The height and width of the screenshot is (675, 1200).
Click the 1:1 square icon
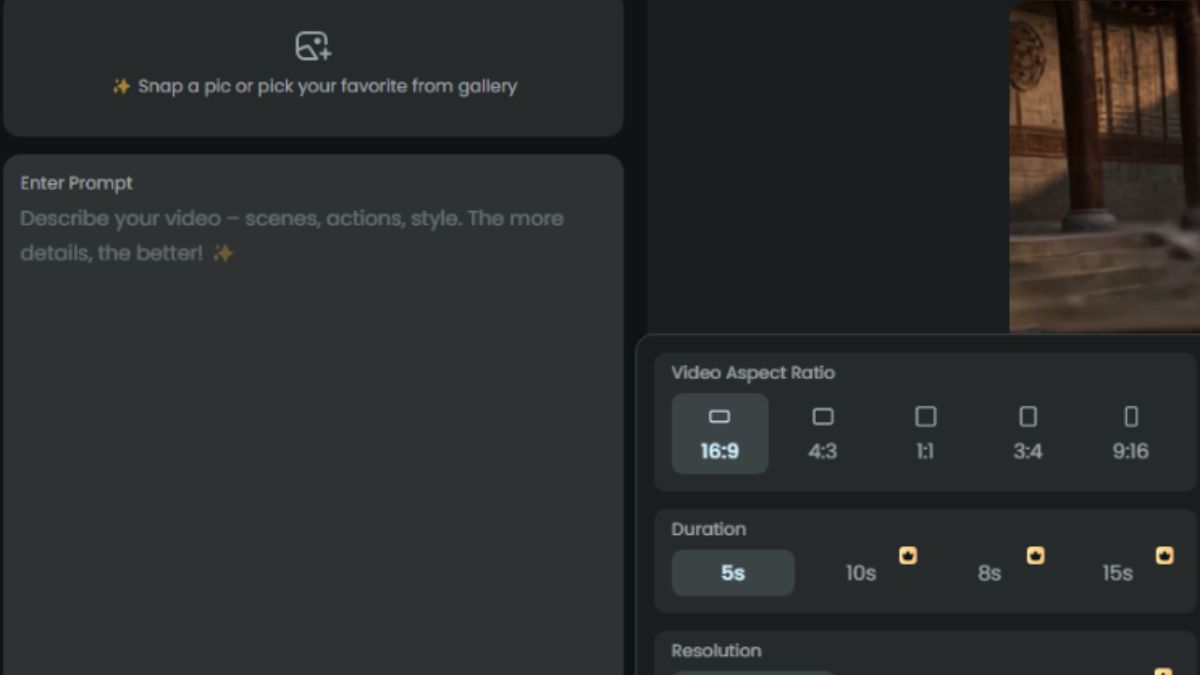click(926, 416)
